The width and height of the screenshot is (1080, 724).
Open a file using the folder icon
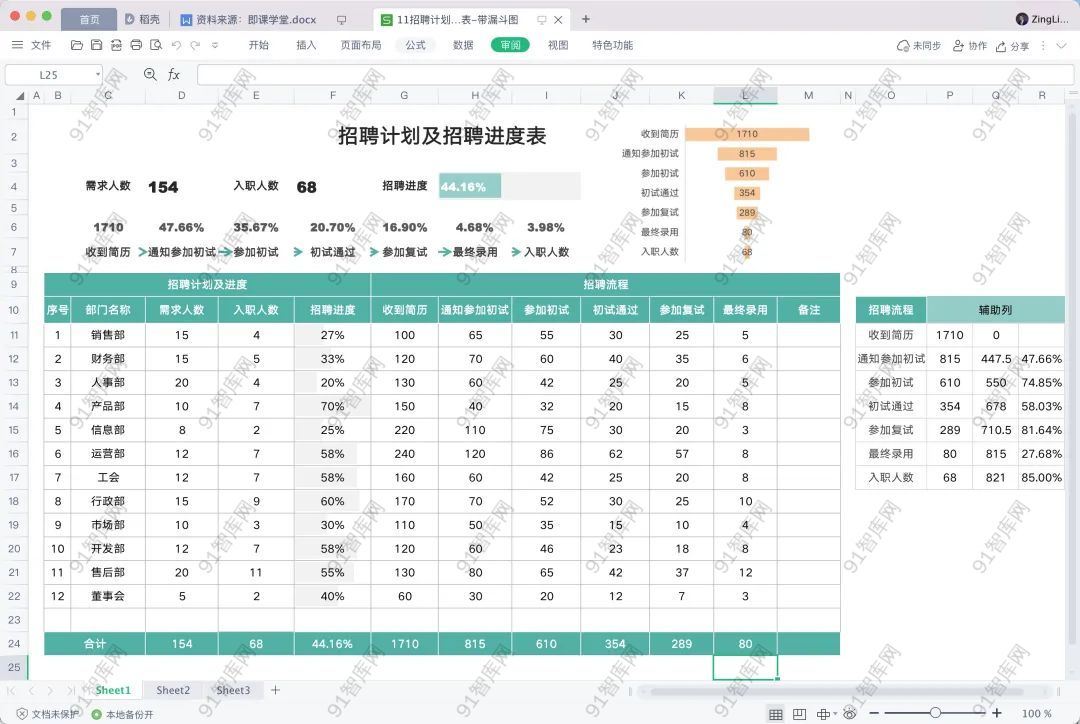(x=77, y=45)
